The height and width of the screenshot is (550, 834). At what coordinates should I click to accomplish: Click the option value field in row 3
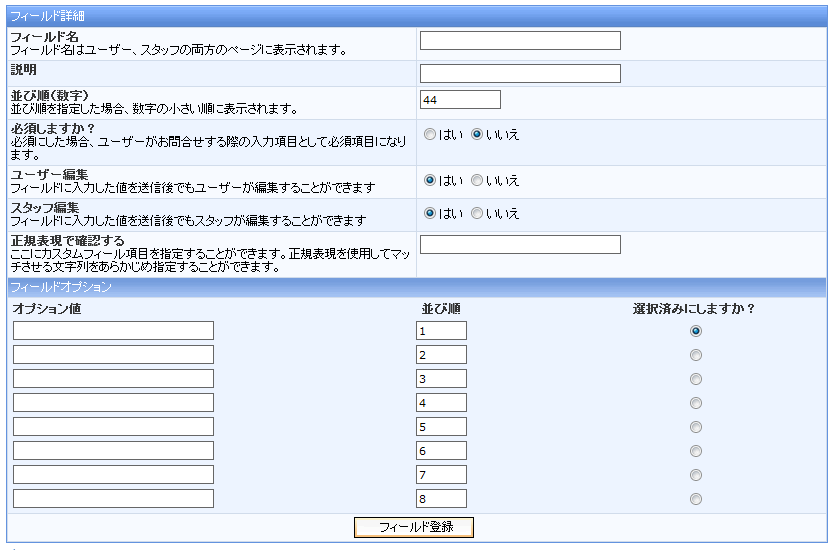click(113, 378)
